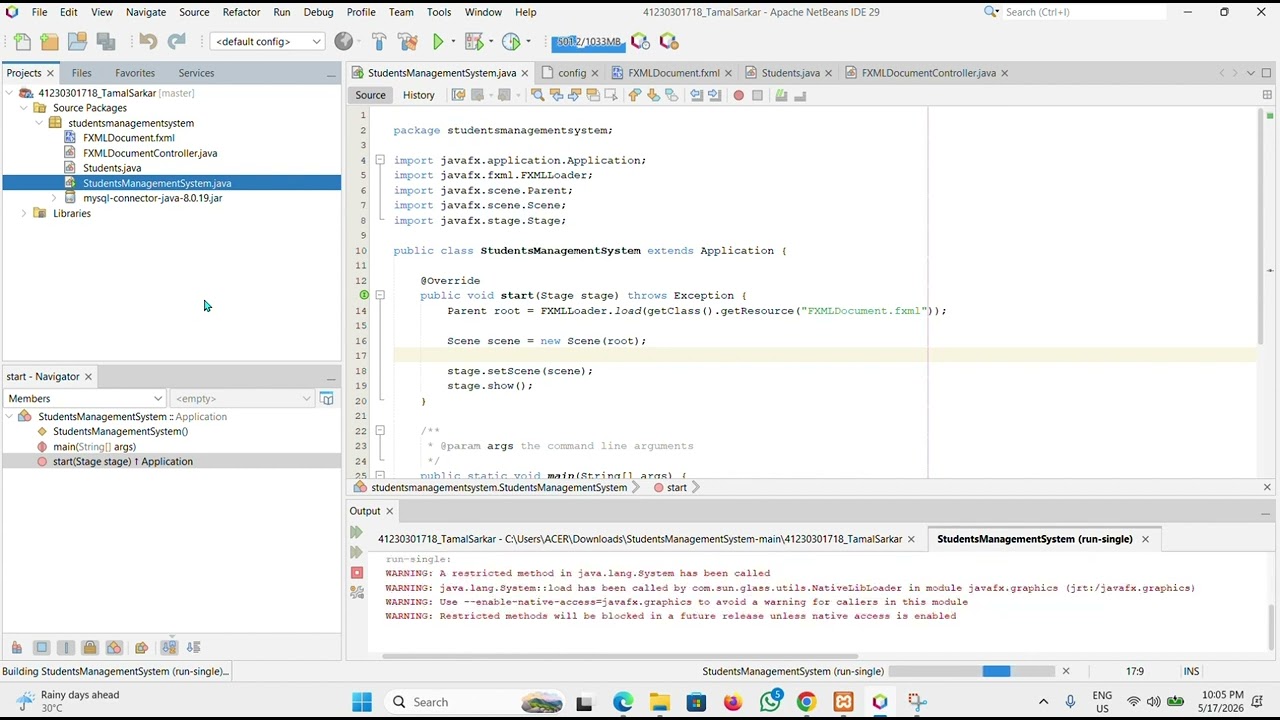Click the Open Project toolbar icon
The height and width of the screenshot is (720, 1280).
[x=77, y=42]
